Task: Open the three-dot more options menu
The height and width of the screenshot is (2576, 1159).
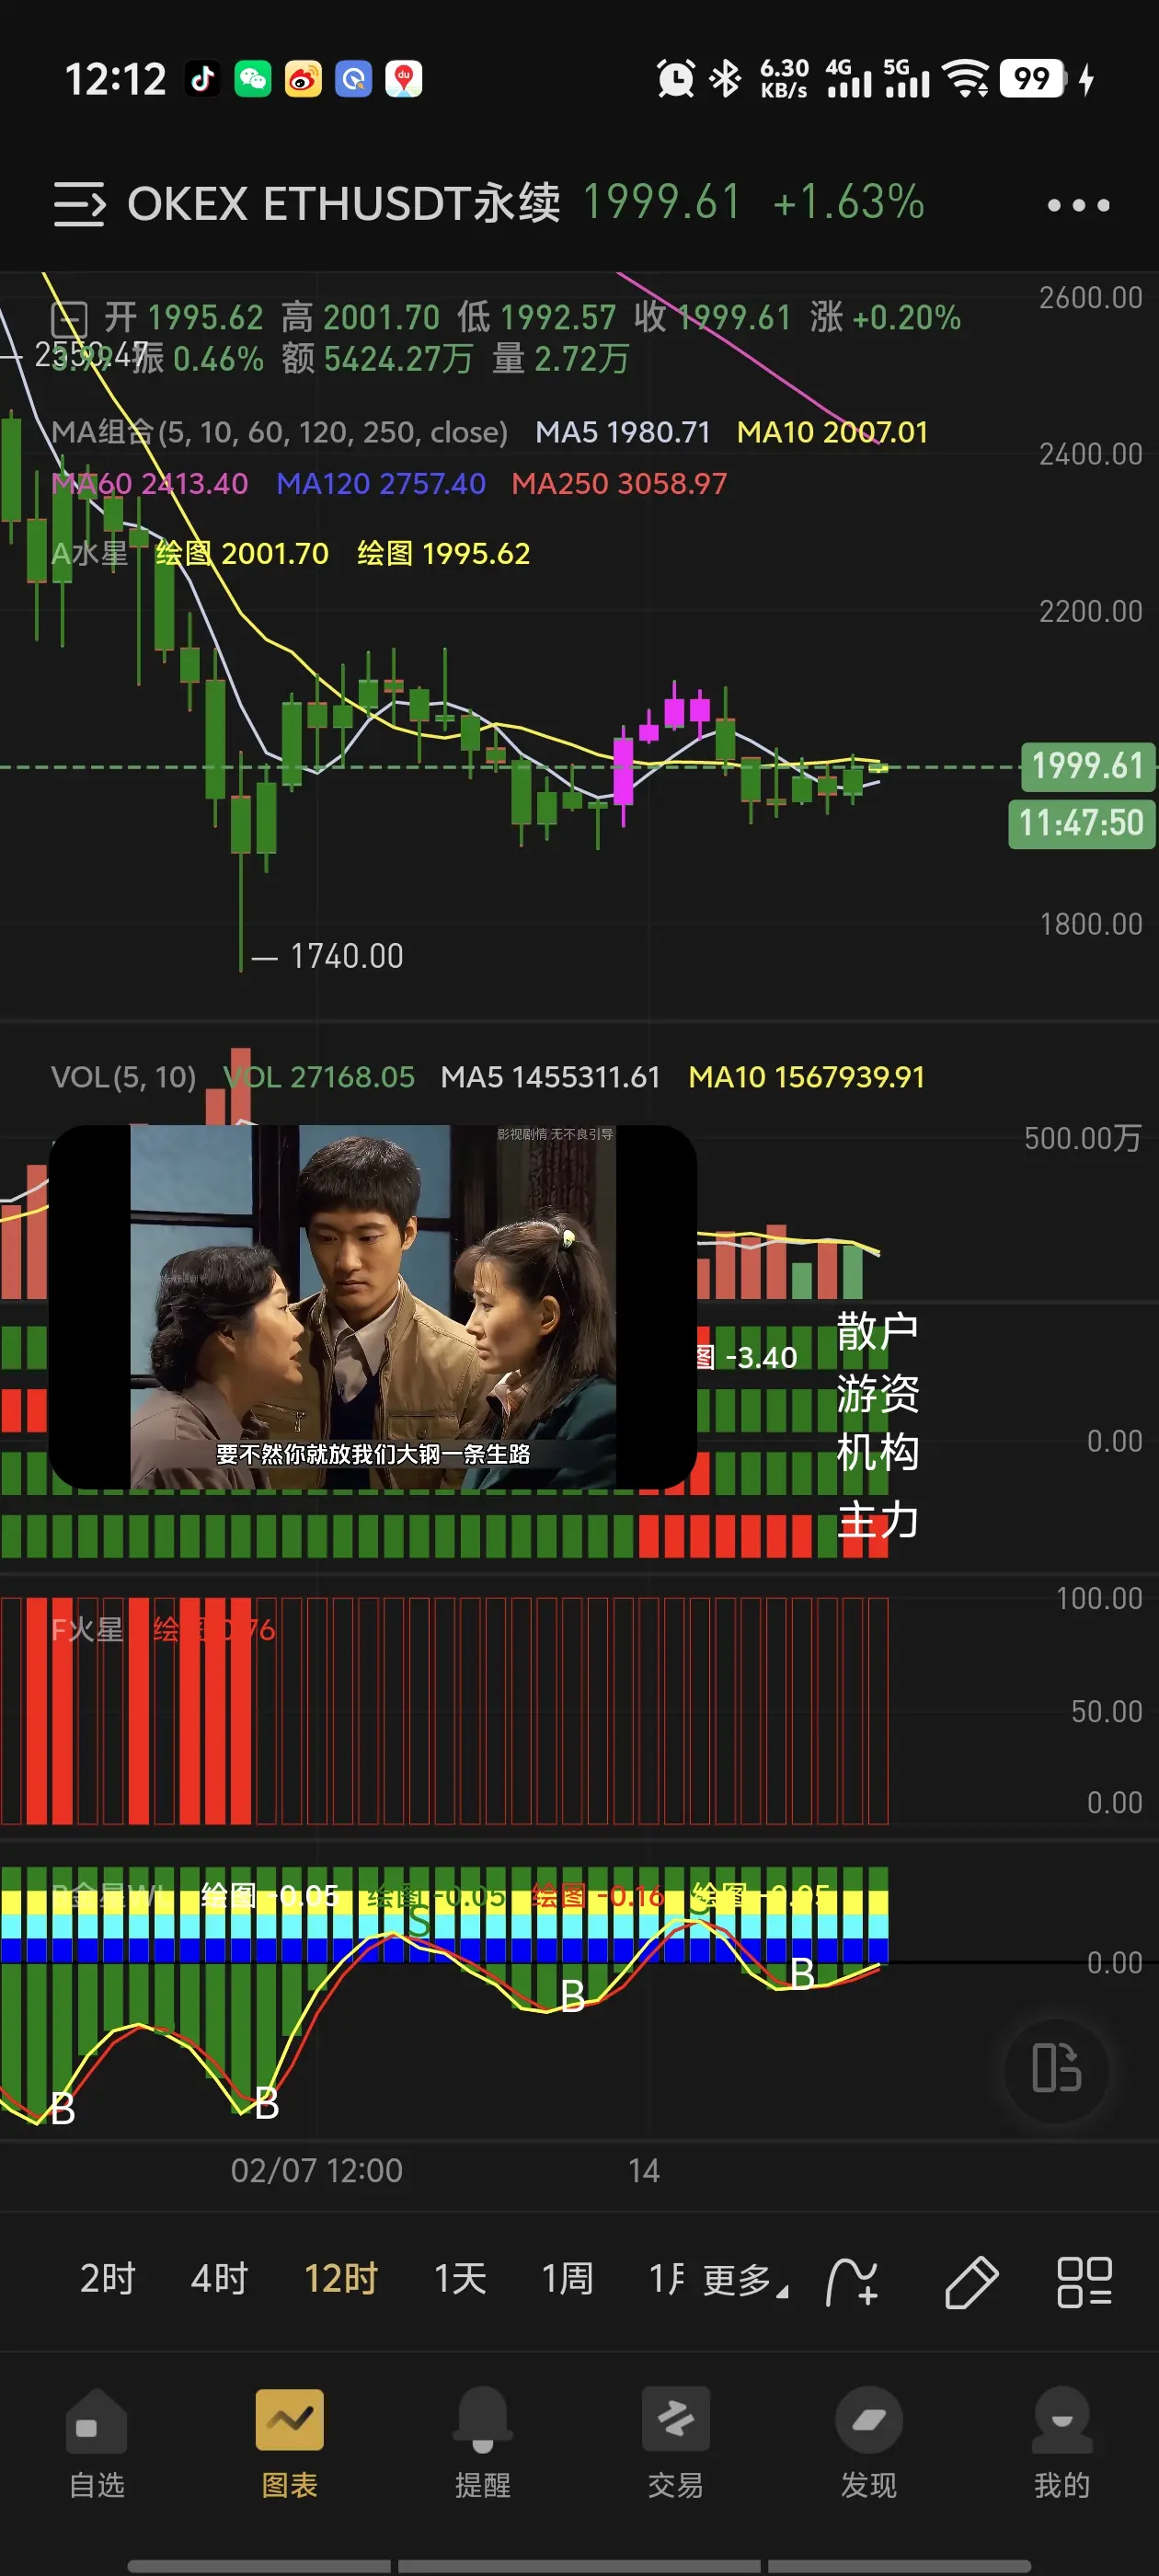Action: click(x=1078, y=205)
